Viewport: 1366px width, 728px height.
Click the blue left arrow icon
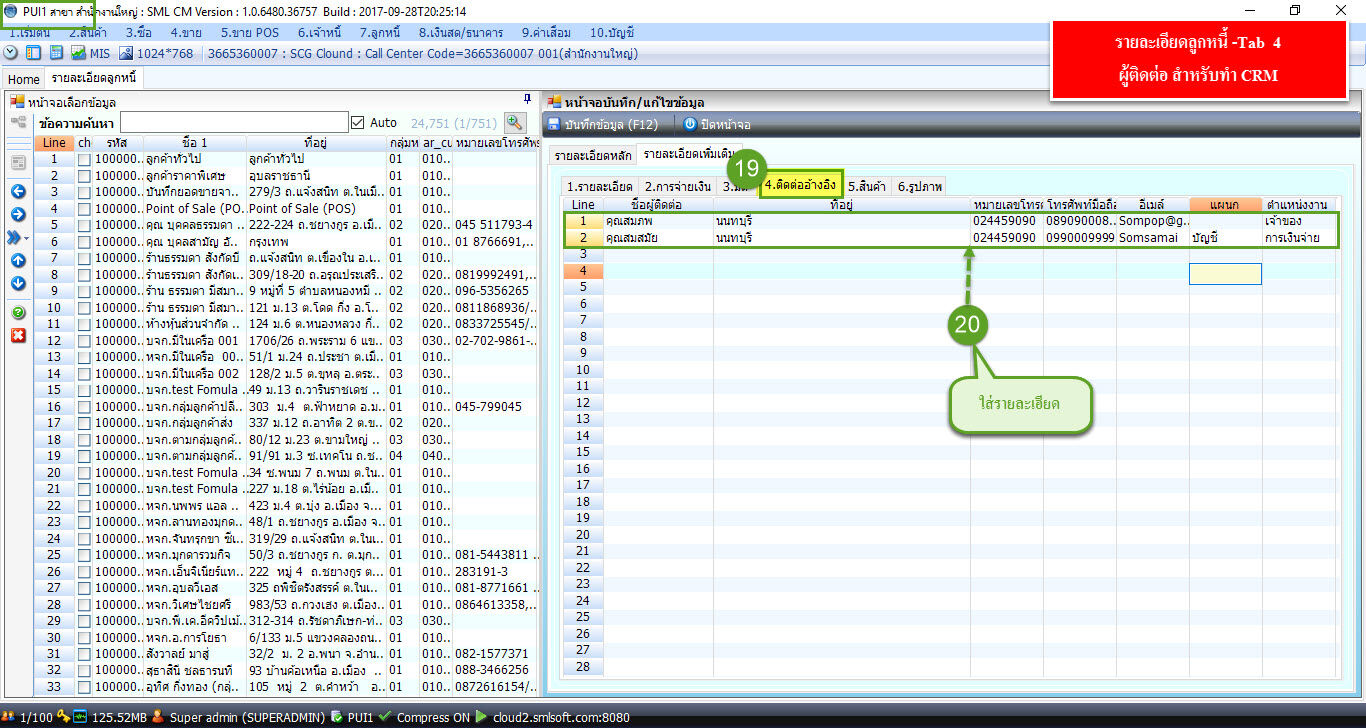[18, 191]
